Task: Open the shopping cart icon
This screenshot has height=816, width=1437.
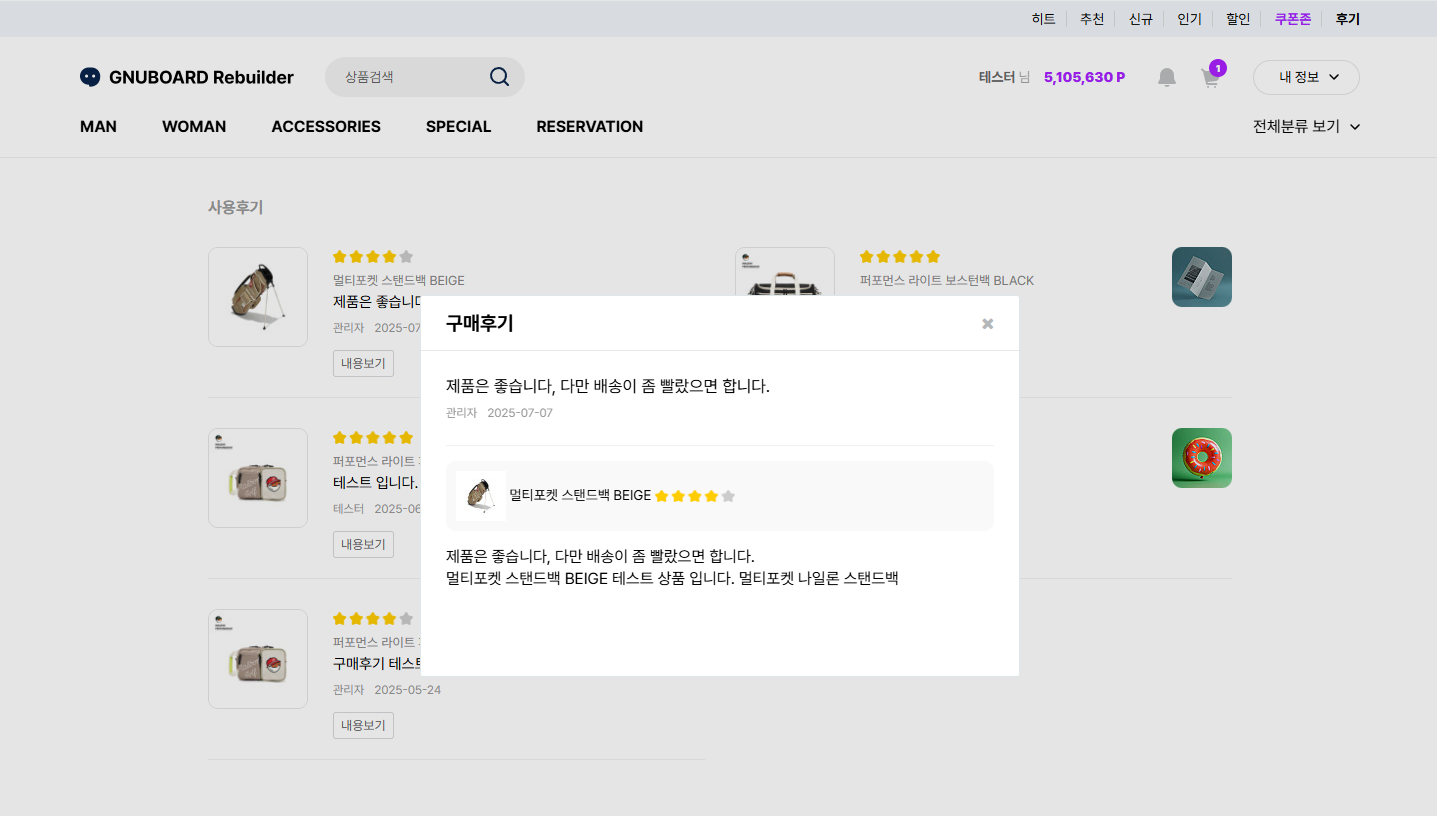Action: [x=1210, y=79]
